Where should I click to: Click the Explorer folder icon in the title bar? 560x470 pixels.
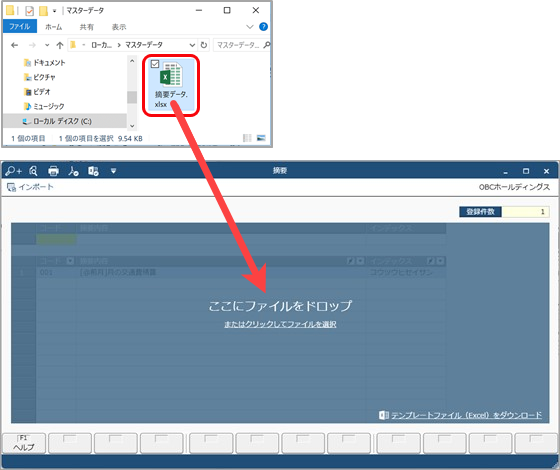(x=10, y=10)
